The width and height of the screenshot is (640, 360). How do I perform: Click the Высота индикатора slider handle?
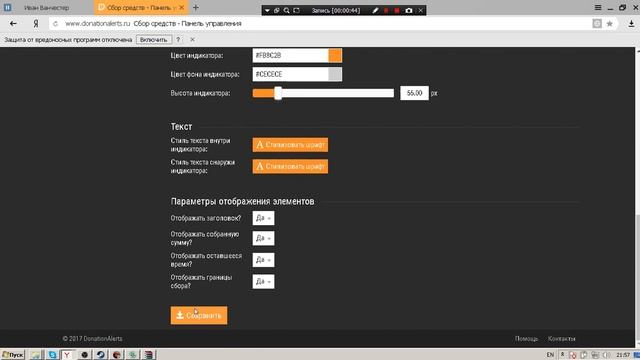click(278, 93)
